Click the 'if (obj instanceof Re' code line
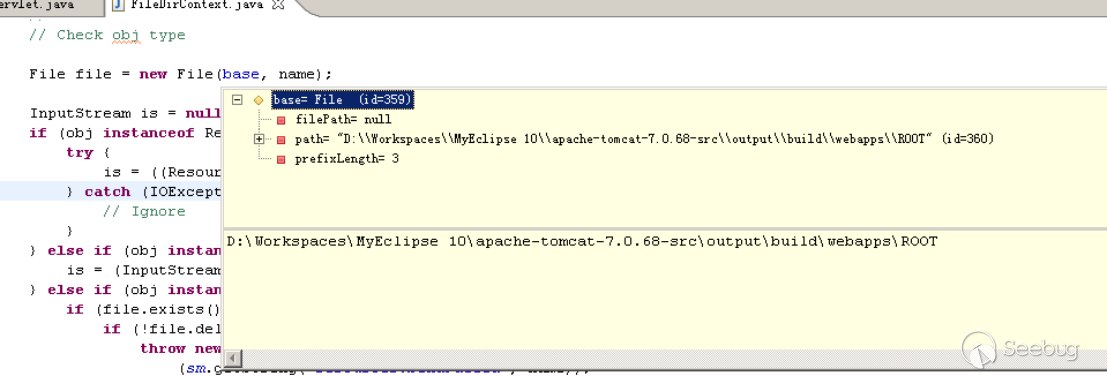Screen dimensions: 1107x377 (126, 133)
